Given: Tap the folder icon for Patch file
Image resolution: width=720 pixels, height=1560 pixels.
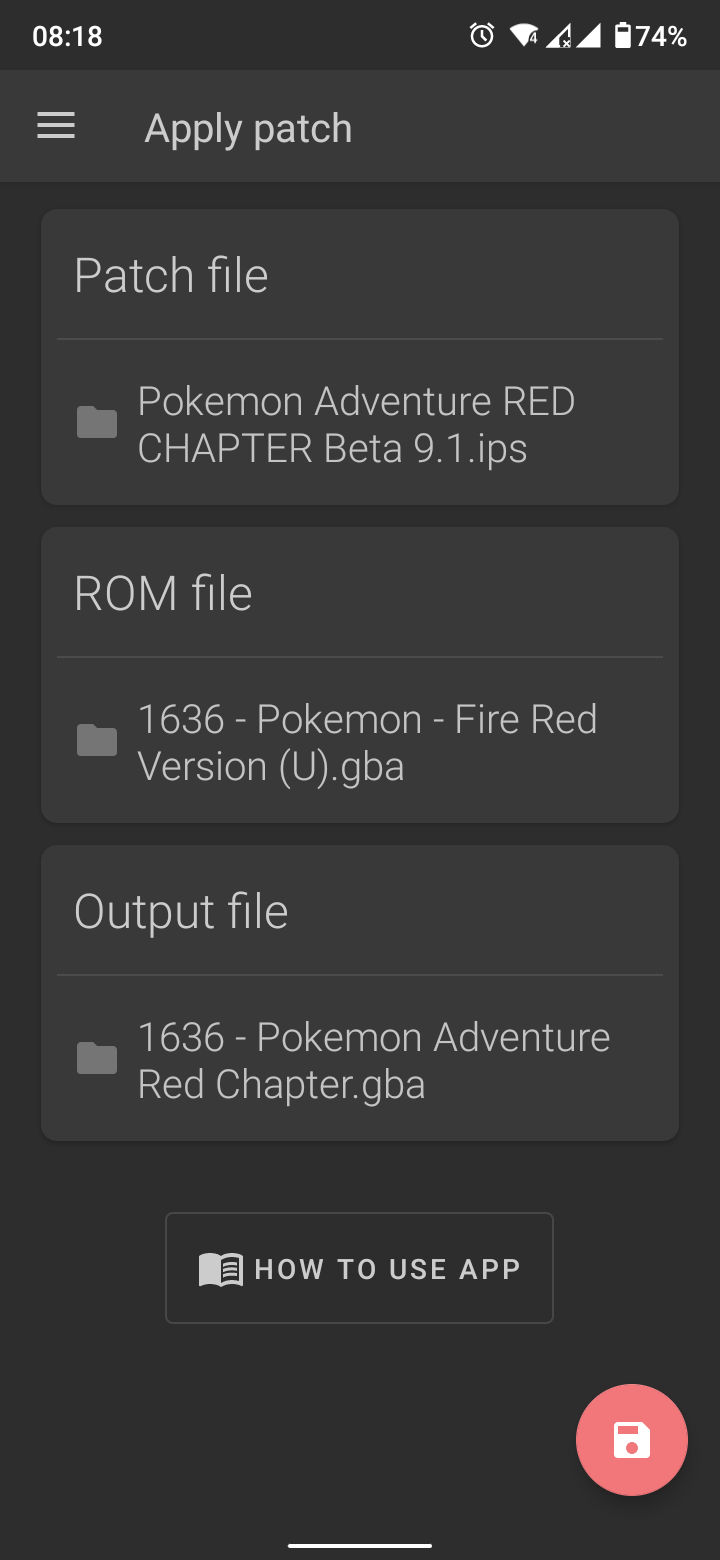Looking at the screenshot, I should pos(97,423).
